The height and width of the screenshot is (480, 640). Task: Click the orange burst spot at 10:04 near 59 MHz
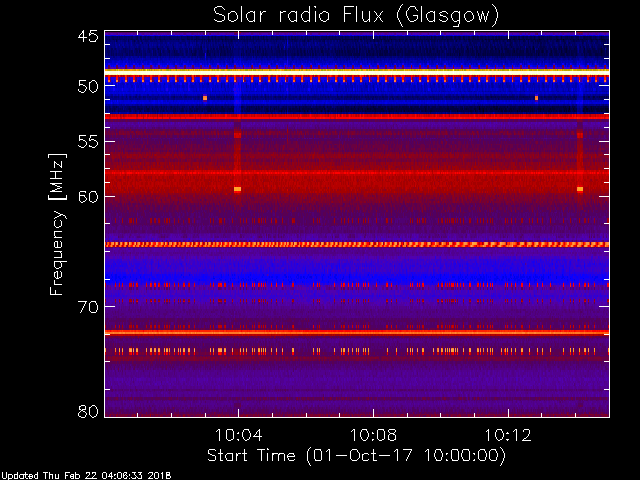[238, 189]
